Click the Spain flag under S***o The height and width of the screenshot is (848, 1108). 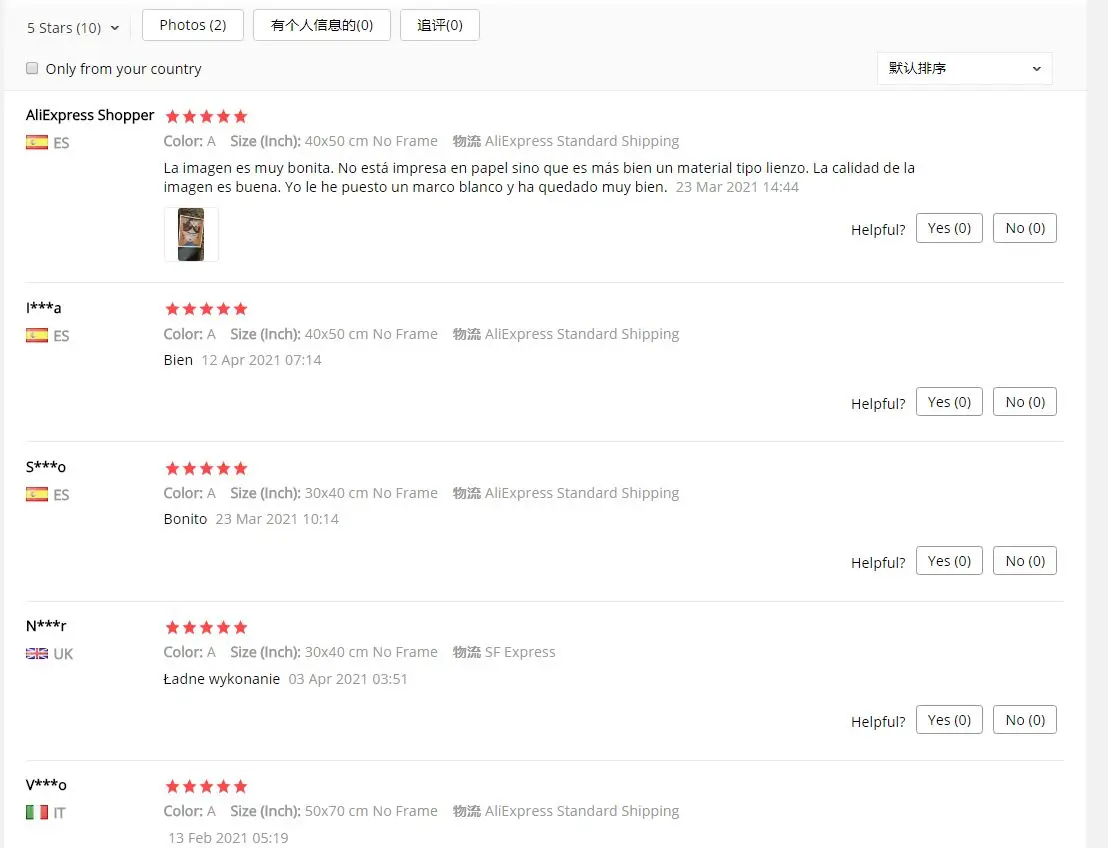[37, 495]
